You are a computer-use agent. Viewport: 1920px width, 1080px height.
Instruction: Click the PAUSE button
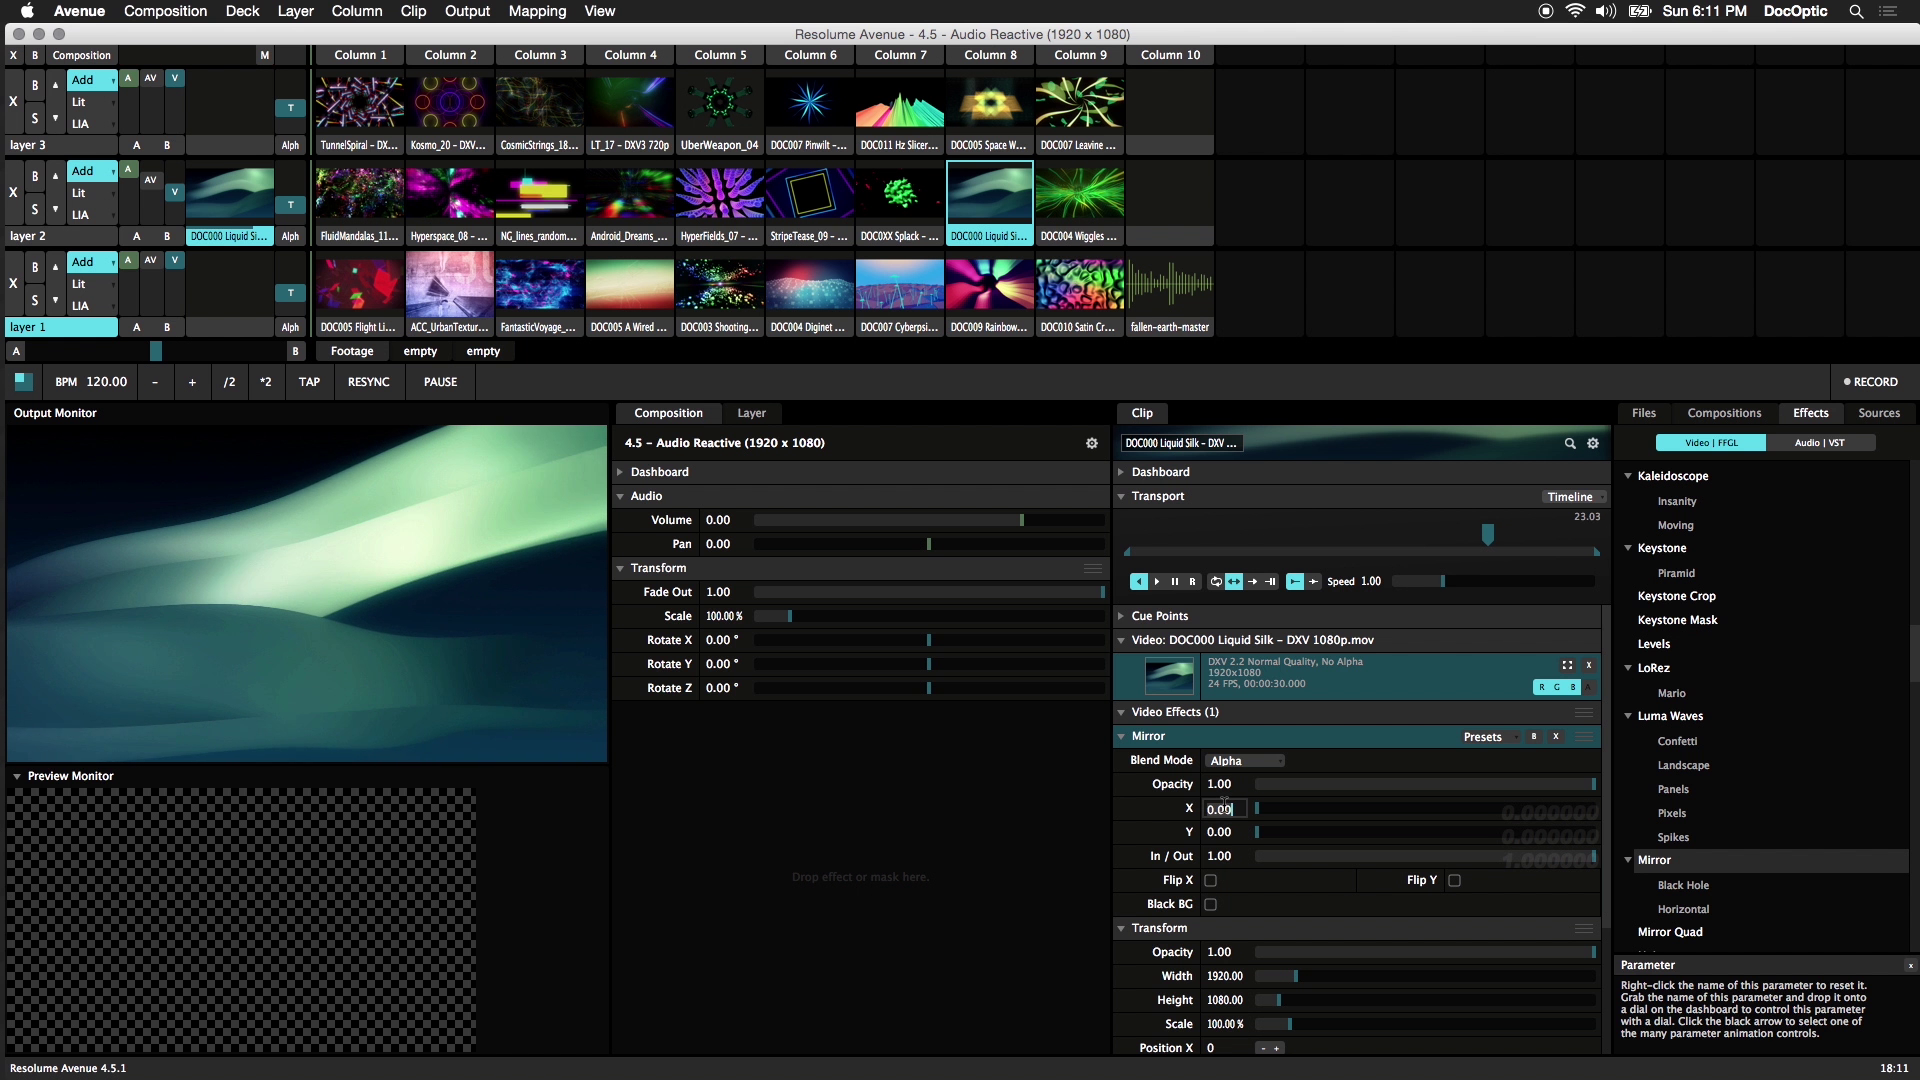[x=440, y=382]
